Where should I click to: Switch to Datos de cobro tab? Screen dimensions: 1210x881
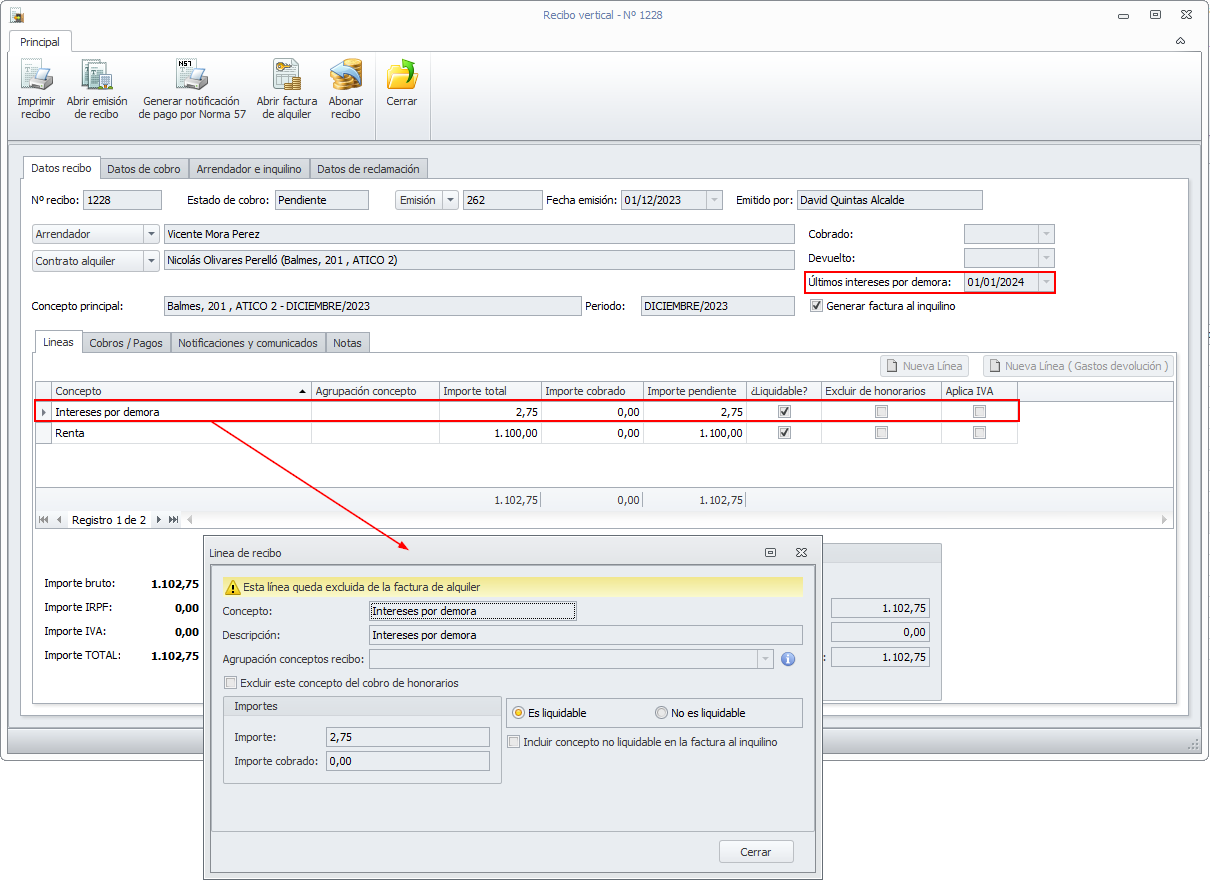pyautogui.click(x=144, y=169)
